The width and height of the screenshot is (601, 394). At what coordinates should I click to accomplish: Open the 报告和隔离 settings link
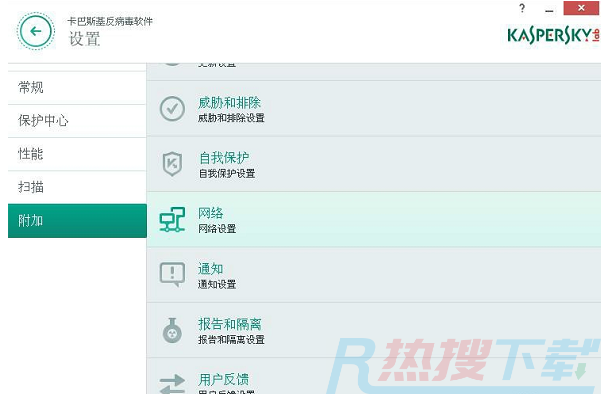tap(230, 324)
